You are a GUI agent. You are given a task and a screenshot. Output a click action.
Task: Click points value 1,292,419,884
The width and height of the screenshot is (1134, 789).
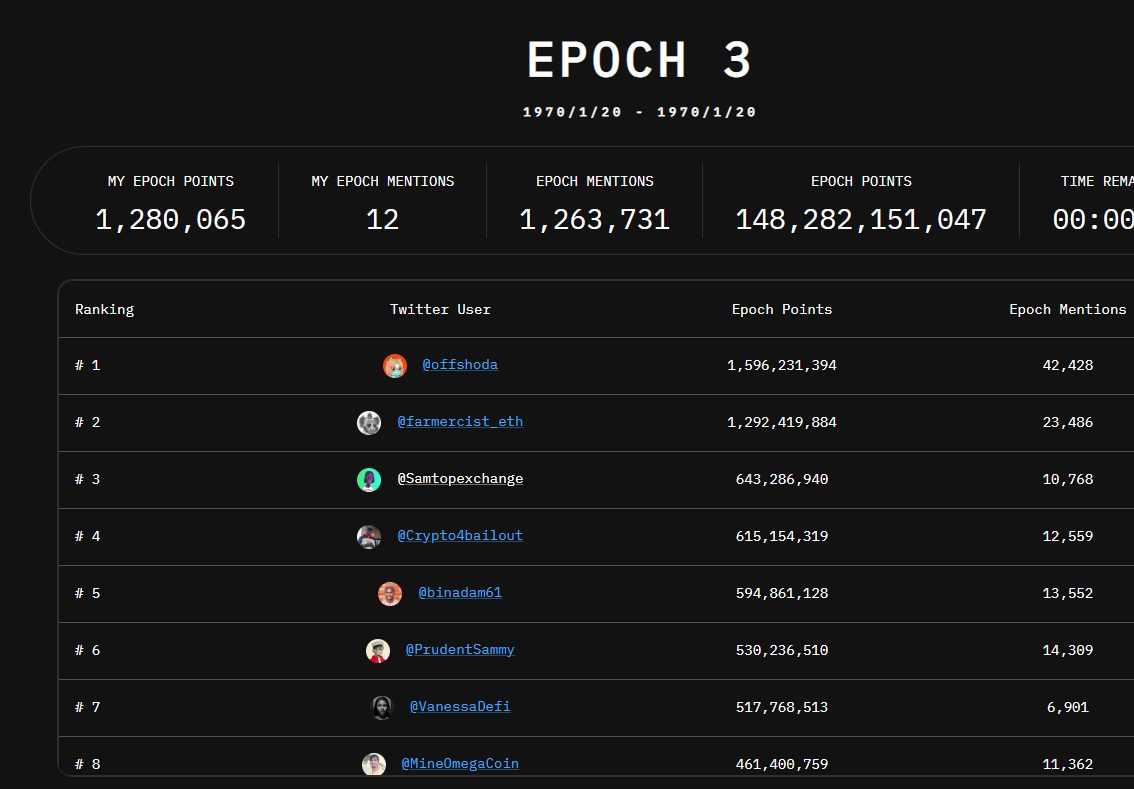[782, 422]
